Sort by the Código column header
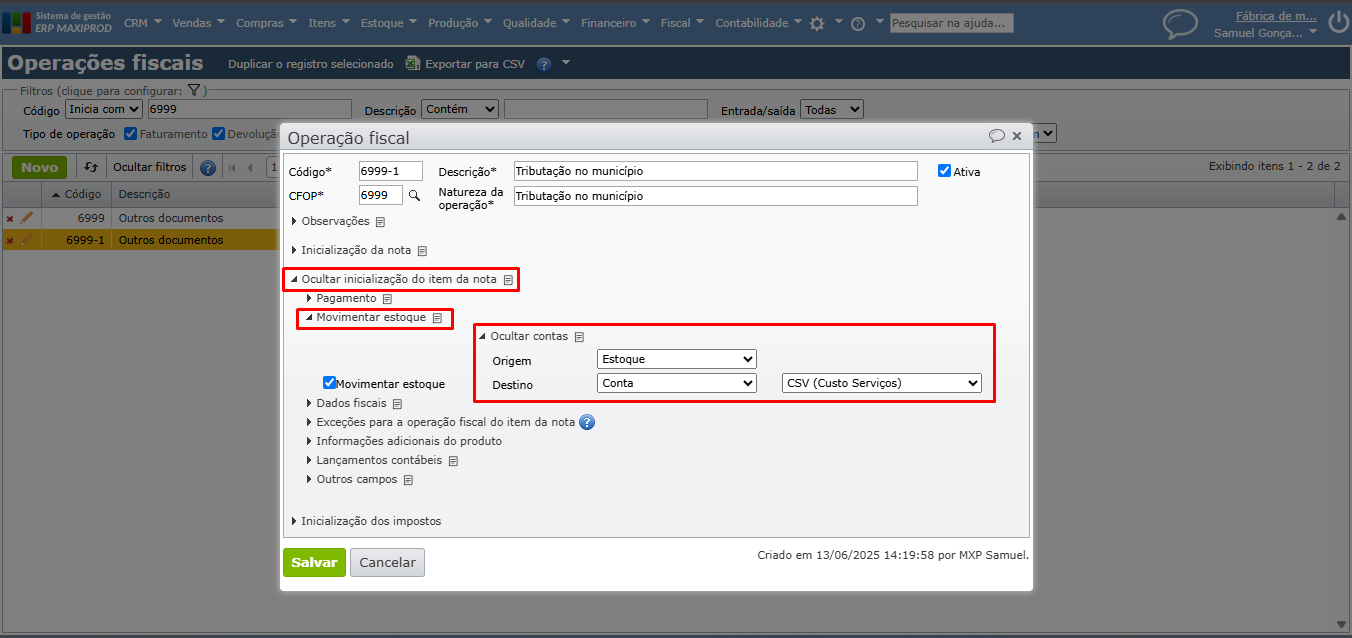The image size is (1352, 638). [77, 194]
